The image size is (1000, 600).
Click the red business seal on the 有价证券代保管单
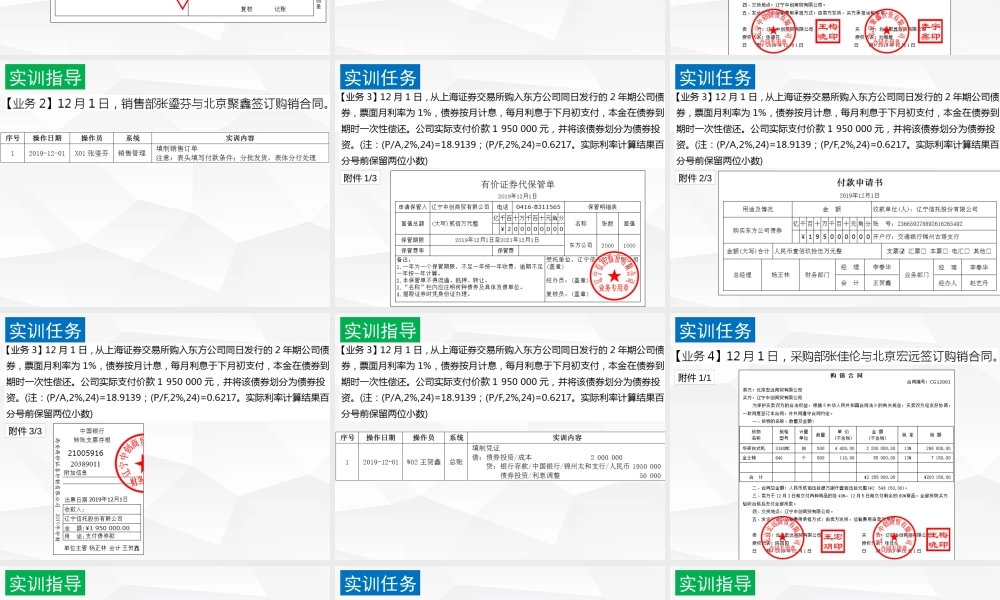[x=614, y=276]
